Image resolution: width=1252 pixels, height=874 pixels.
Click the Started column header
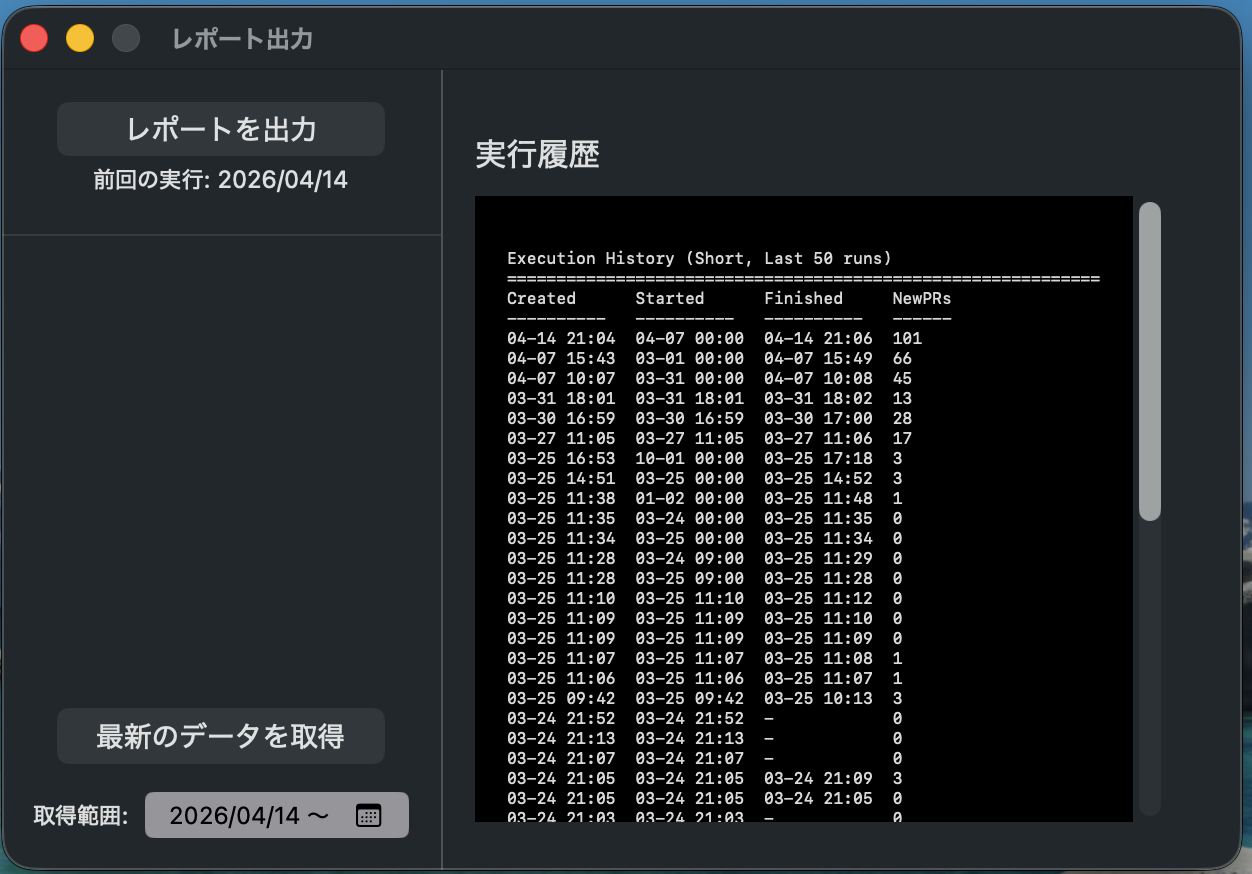[669, 298]
